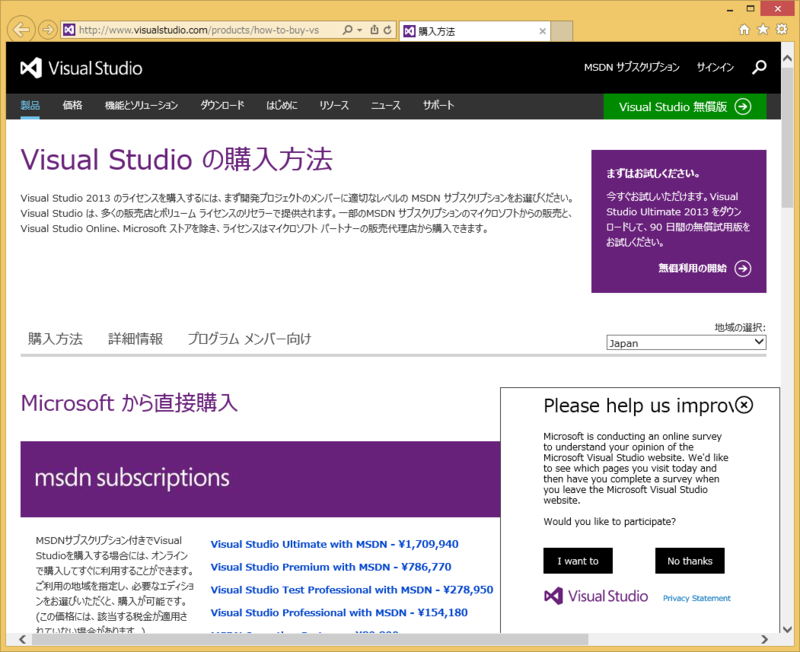The width and height of the screenshot is (800, 652).
Task: Open Visual Studio Ultimate with MSDN link
Action: (x=335, y=544)
